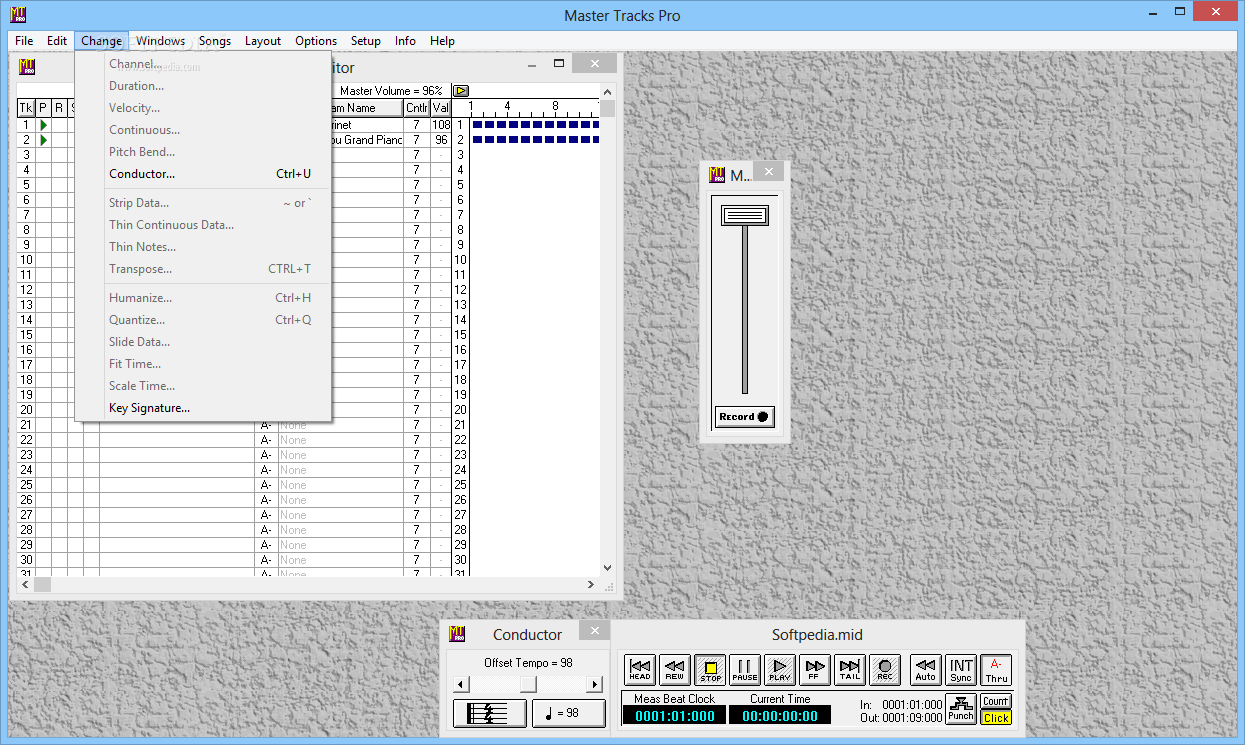This screenshot has height=745, width=1245.
Task: Click the track editor window MT Pro icon
Action: [x=27, y=67]
